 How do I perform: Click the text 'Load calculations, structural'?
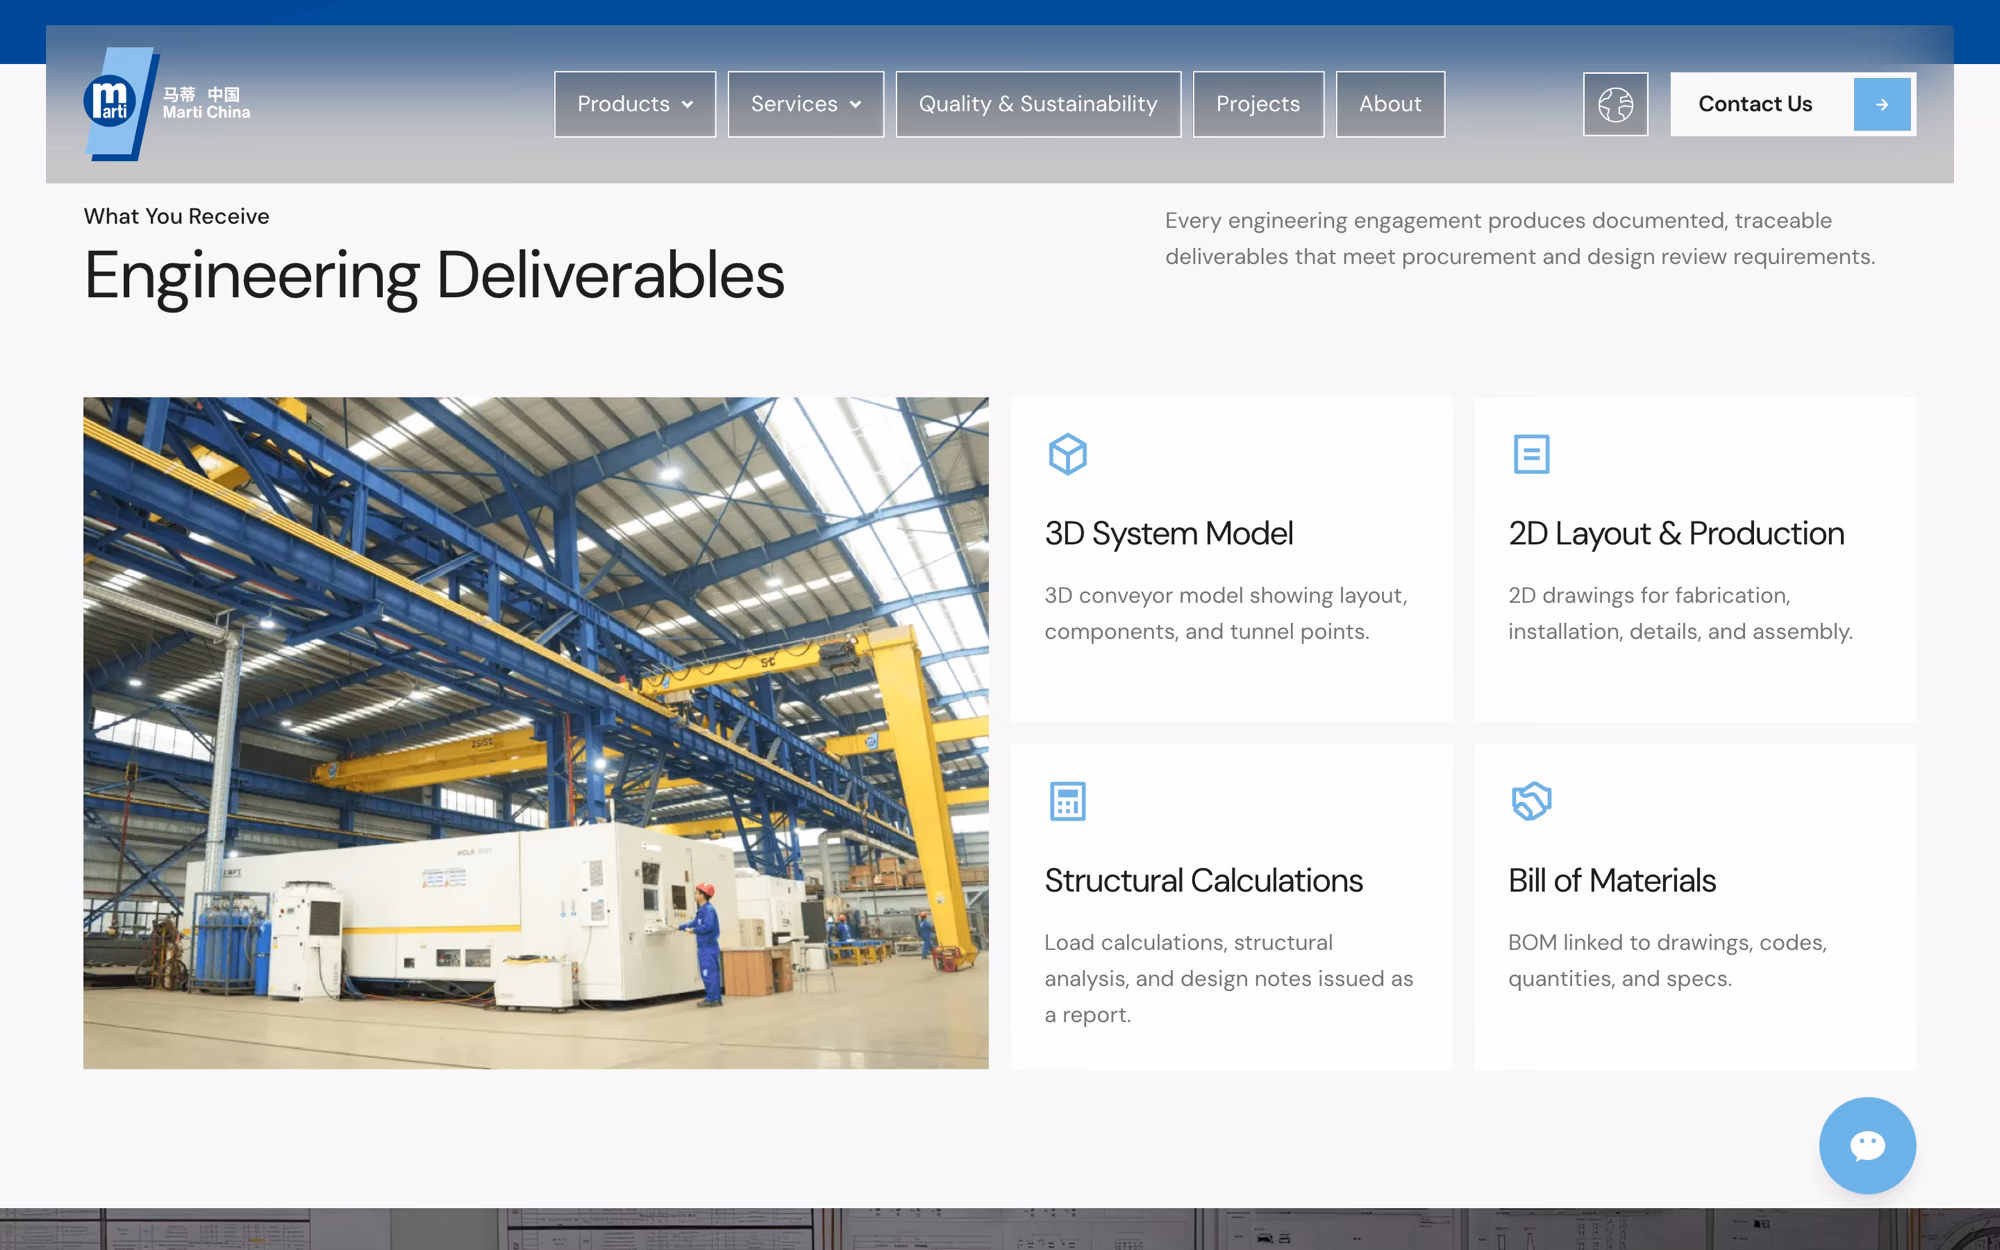click(x=1188, y=942)
